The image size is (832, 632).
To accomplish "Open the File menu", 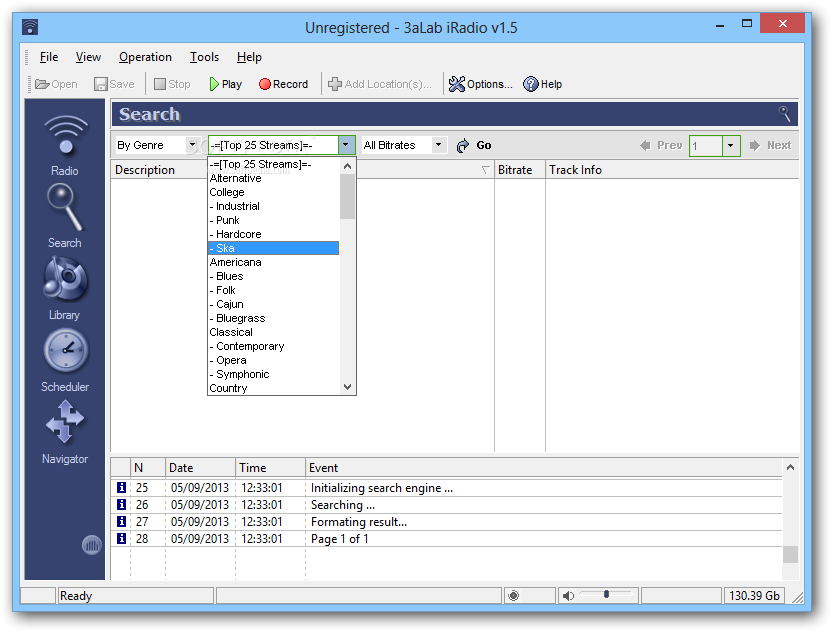I will click(49, 57).
